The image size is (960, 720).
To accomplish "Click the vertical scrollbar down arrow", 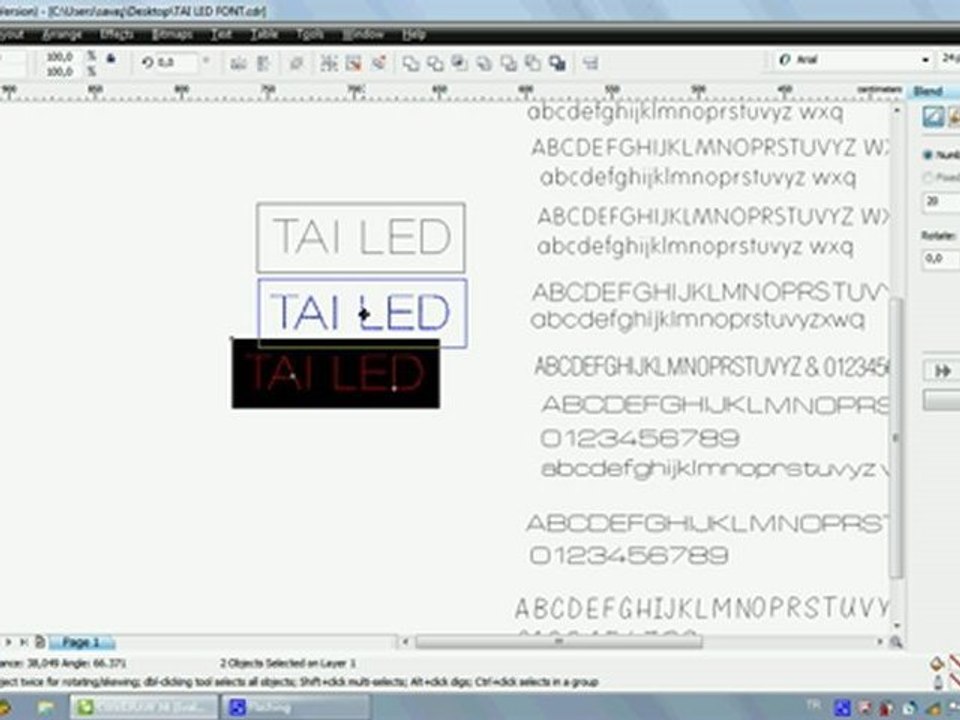I will [896, 625].
